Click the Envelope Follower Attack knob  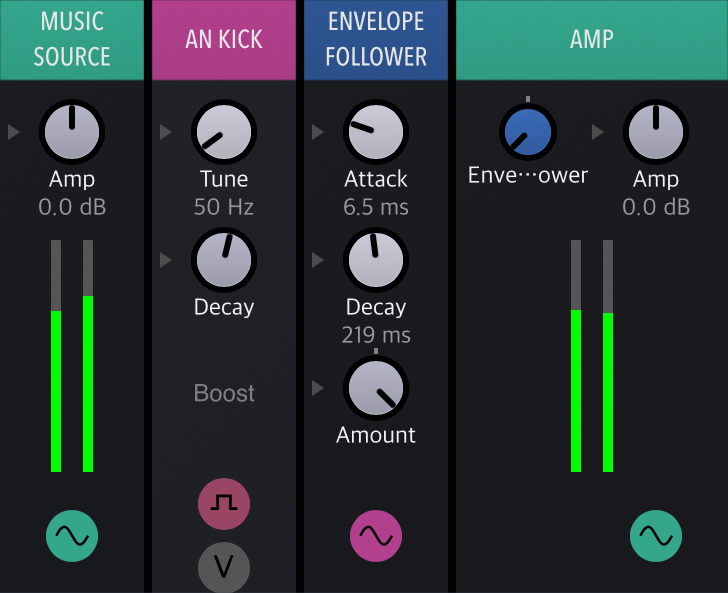tap(376, 132)
